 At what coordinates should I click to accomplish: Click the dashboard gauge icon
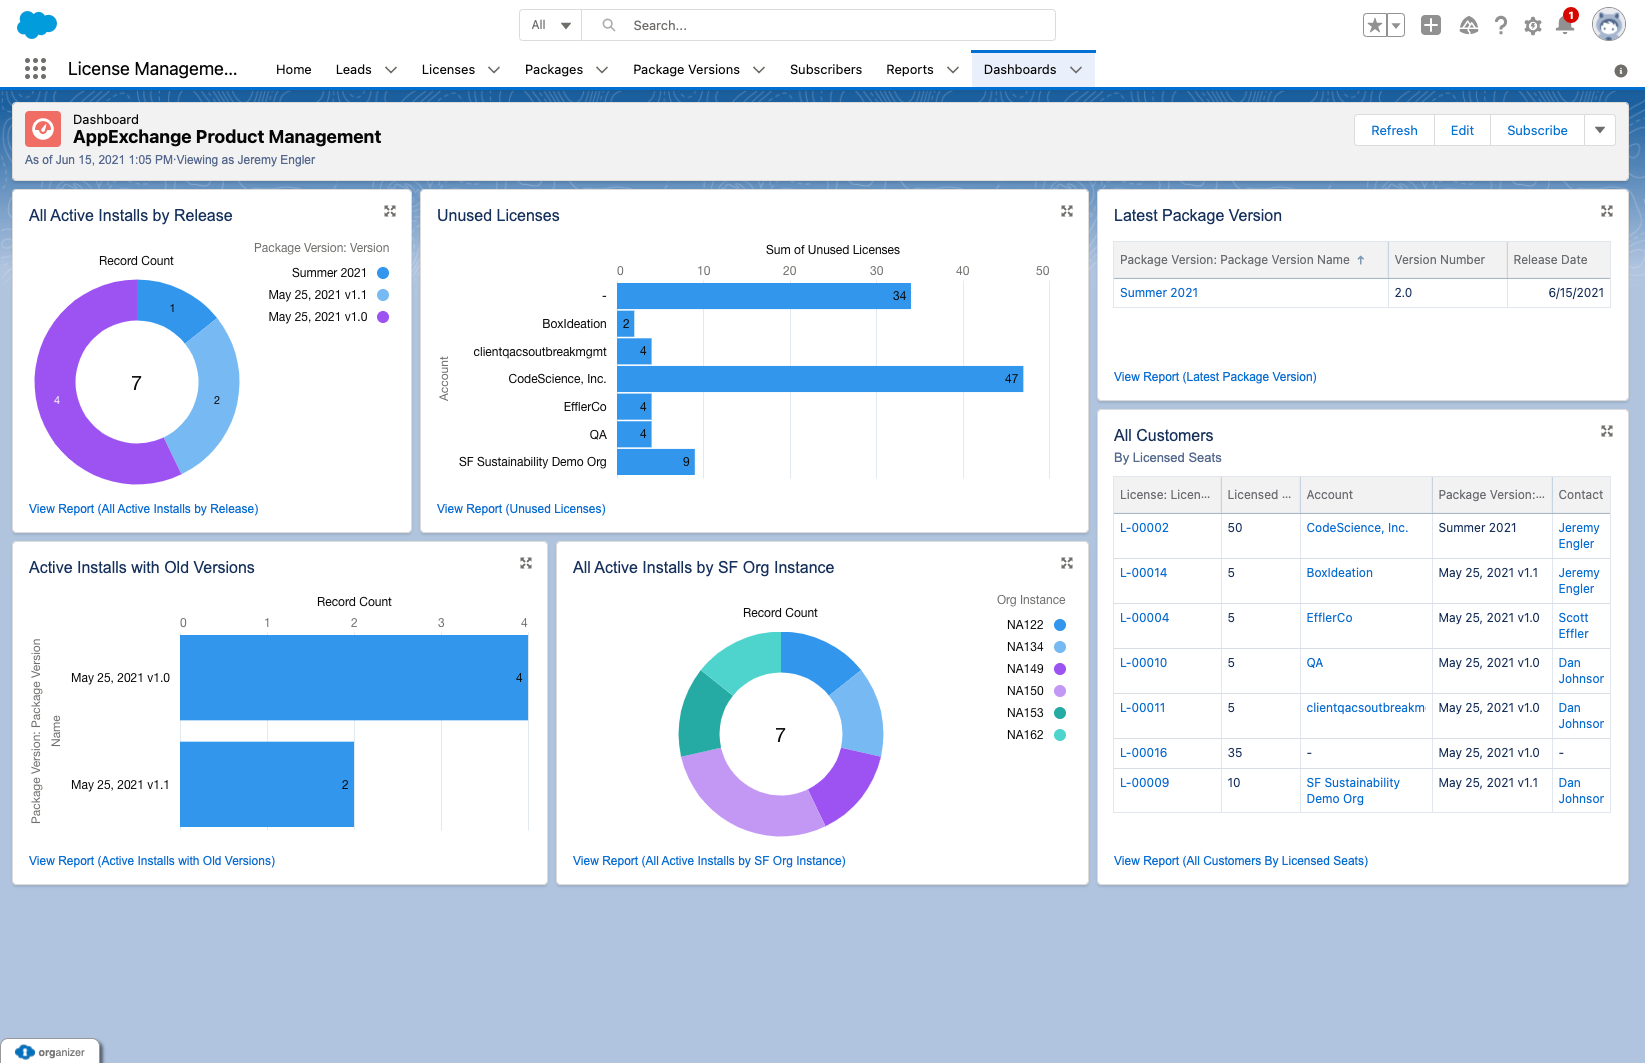(x=43, y=129)
